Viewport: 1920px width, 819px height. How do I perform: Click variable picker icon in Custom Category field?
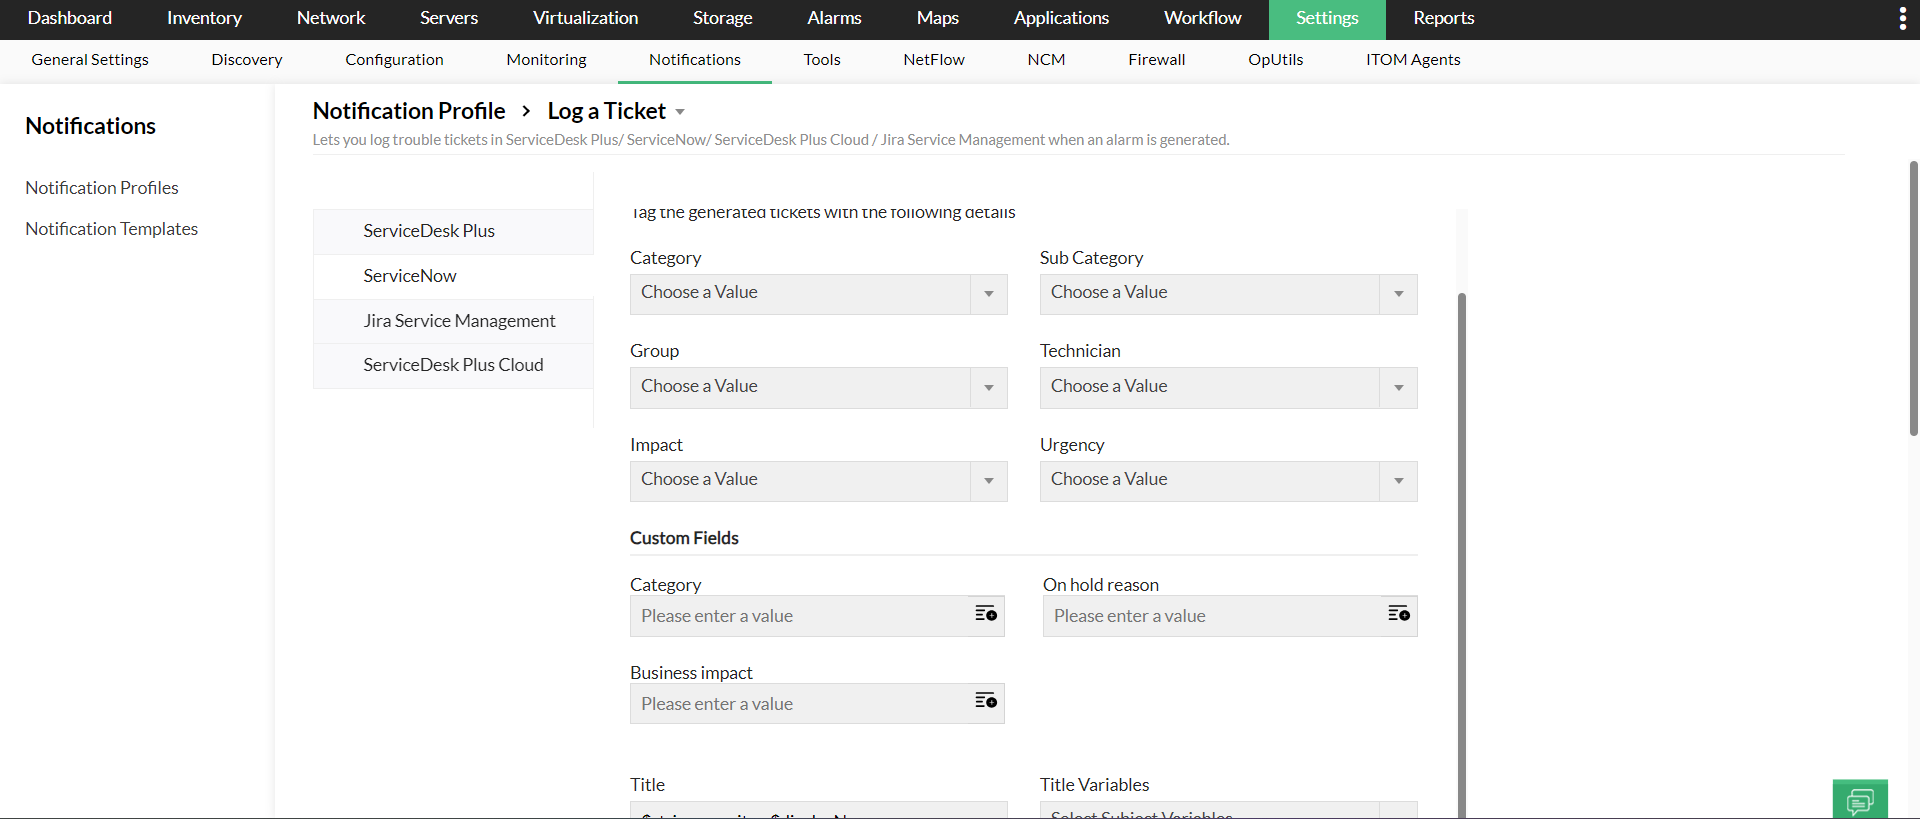pos(986,614)
